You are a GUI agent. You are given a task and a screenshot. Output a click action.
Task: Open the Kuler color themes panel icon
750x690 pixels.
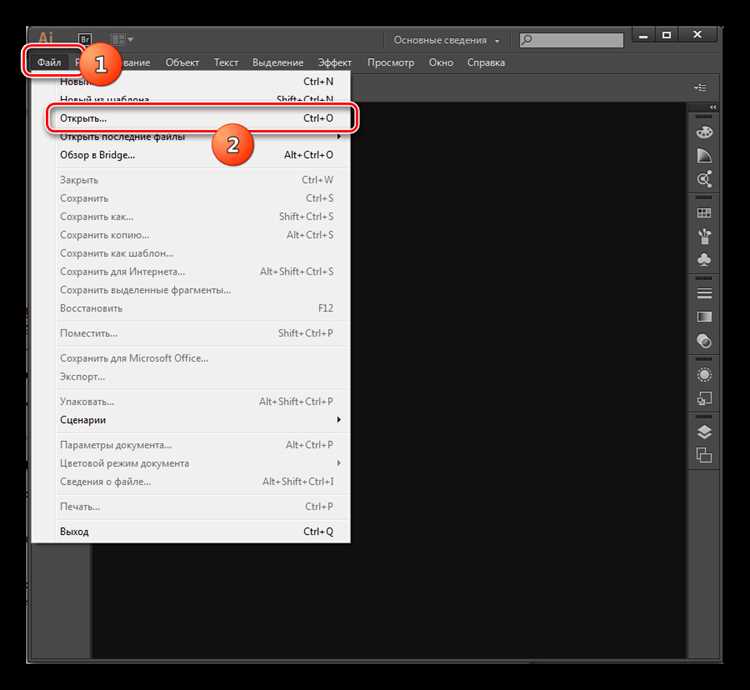coord(704,179)
